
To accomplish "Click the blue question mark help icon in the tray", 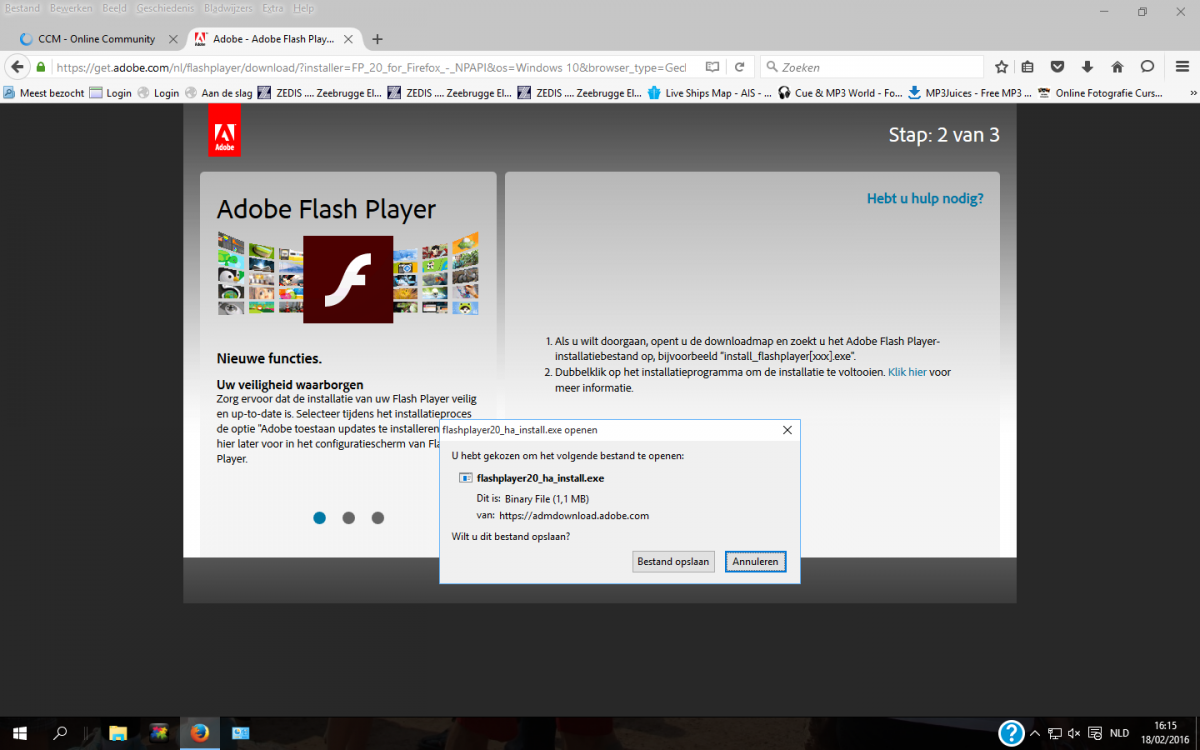I will point(1012,733).
